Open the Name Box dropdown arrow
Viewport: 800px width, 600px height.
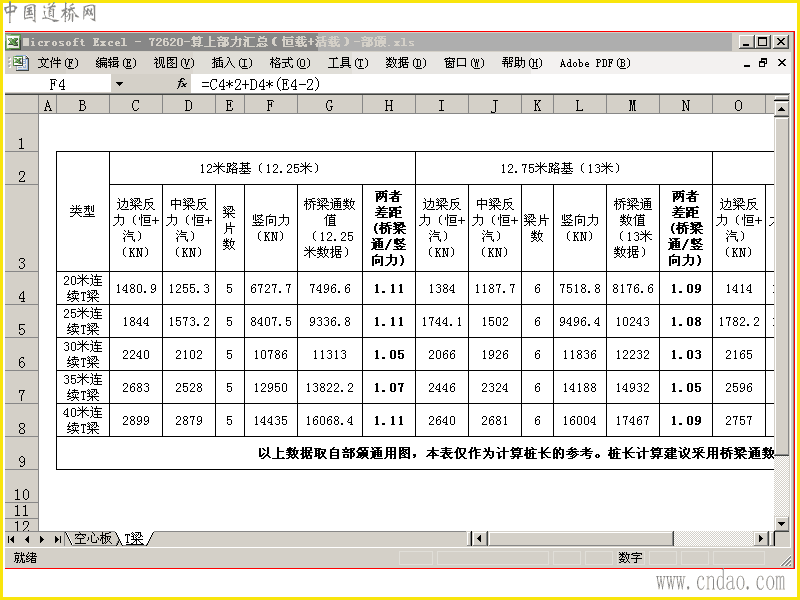pyautogui.click(x=119, y=84)
